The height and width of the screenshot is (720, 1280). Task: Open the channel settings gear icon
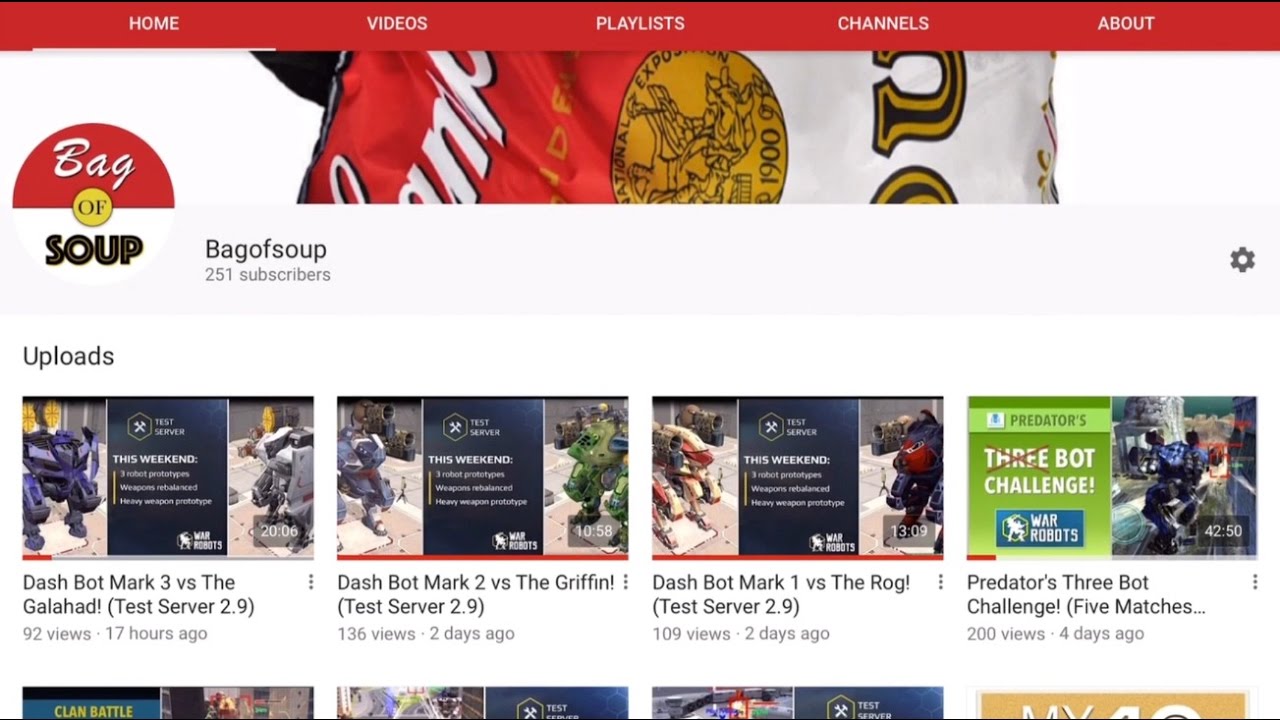click(1242, 260)
